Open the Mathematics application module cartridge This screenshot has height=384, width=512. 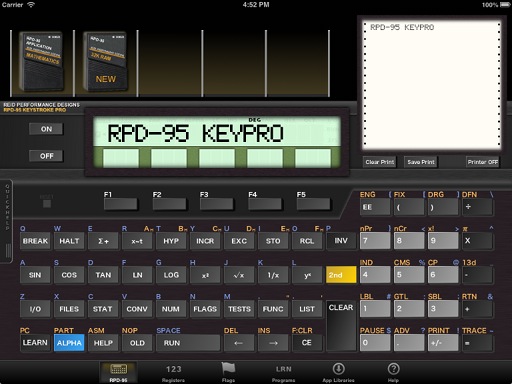(x=41, y=62)
